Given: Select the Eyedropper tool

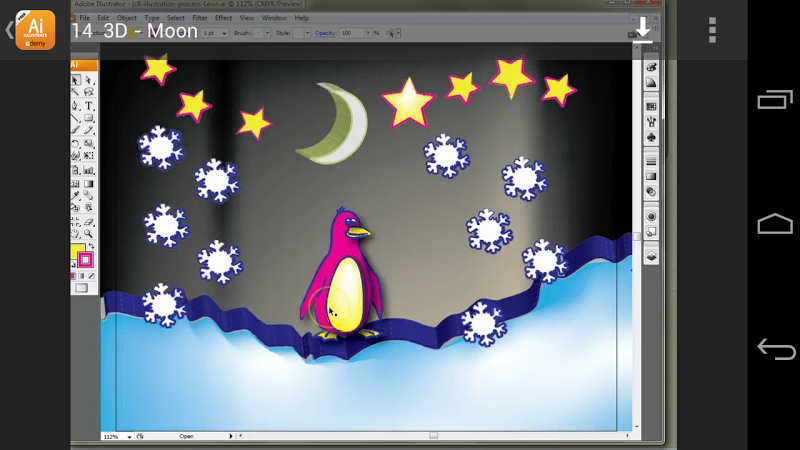Looking at the screenshot, I should point(76,195).
